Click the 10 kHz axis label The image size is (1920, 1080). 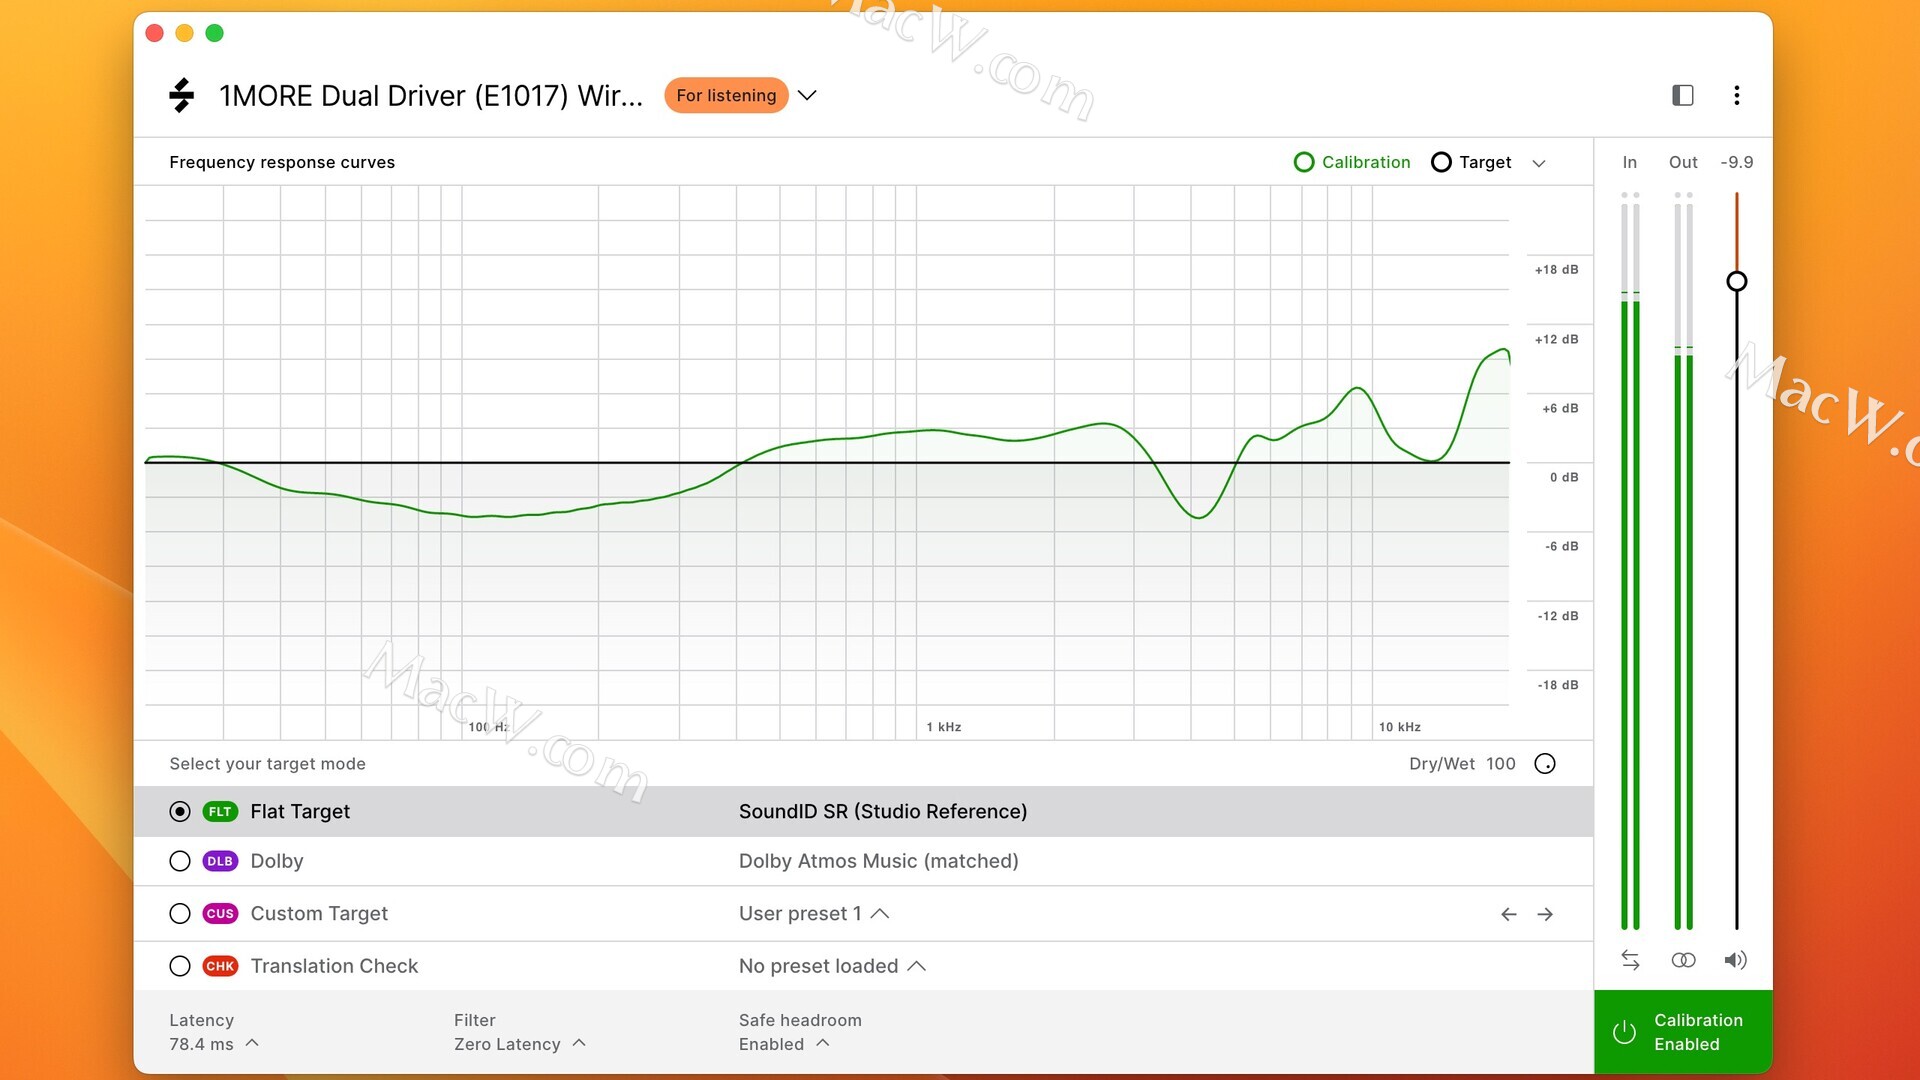click(x=1399, y=727)
